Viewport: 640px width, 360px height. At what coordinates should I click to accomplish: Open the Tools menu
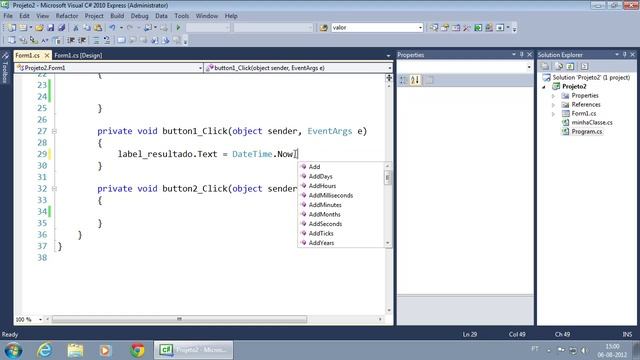[182, 16]
